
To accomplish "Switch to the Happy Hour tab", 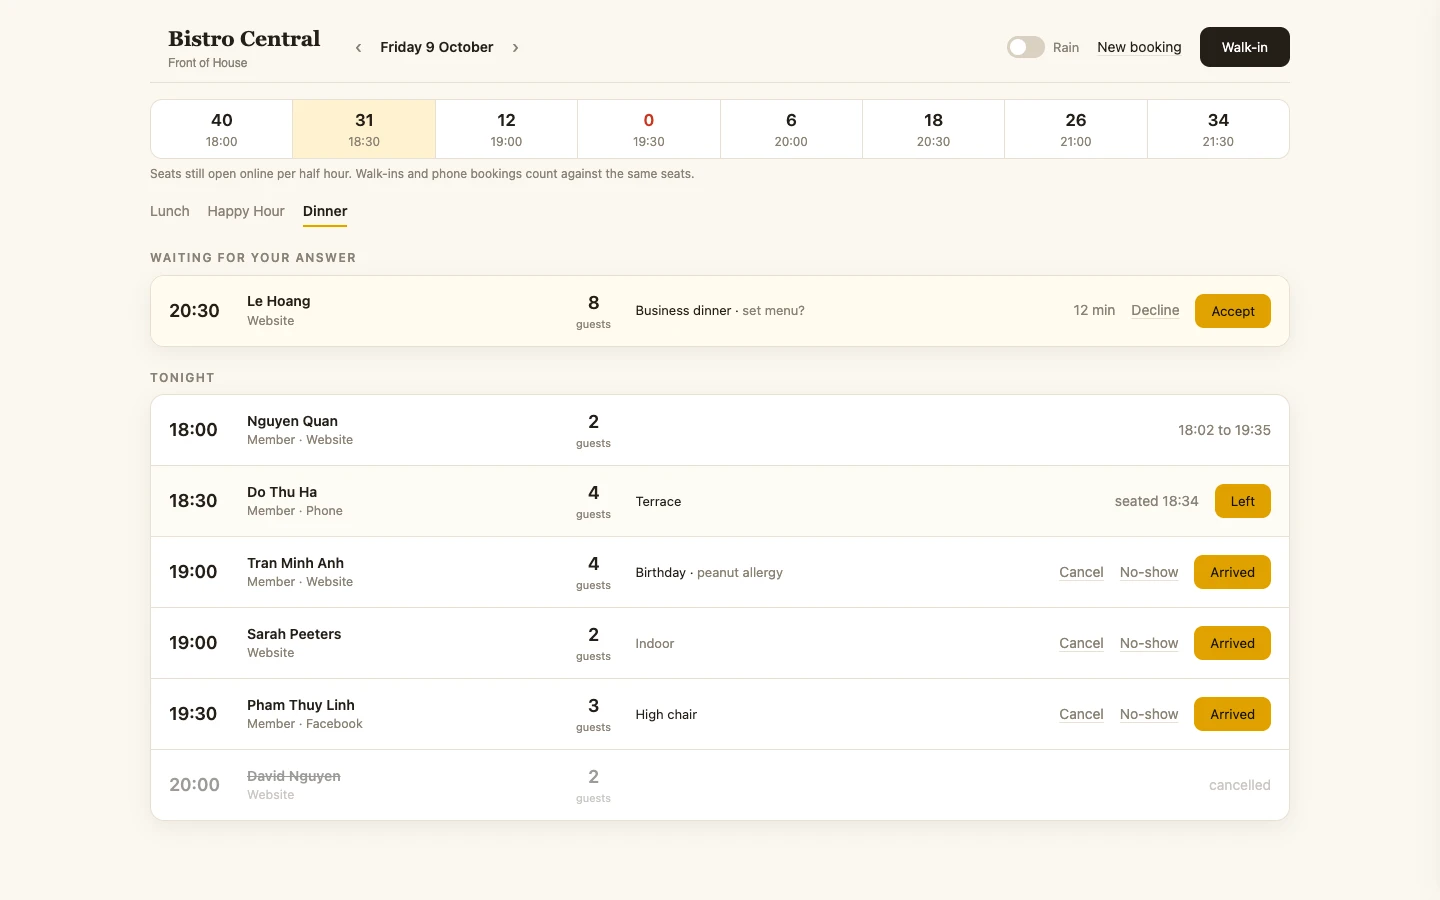I will (246, 211).
